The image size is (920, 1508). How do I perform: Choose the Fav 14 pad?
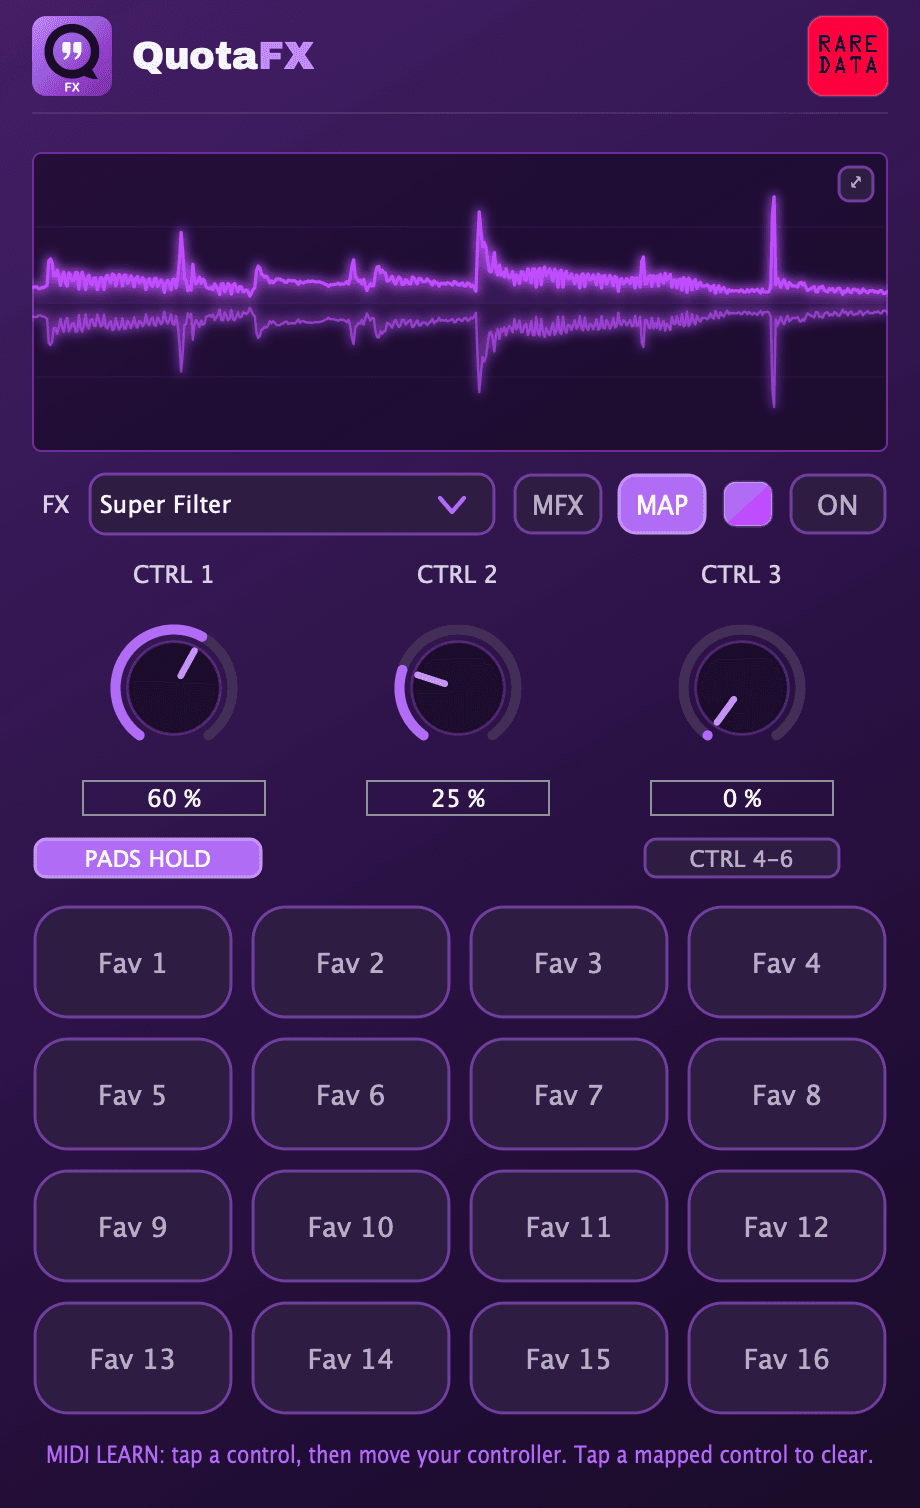coord(351,1358)
